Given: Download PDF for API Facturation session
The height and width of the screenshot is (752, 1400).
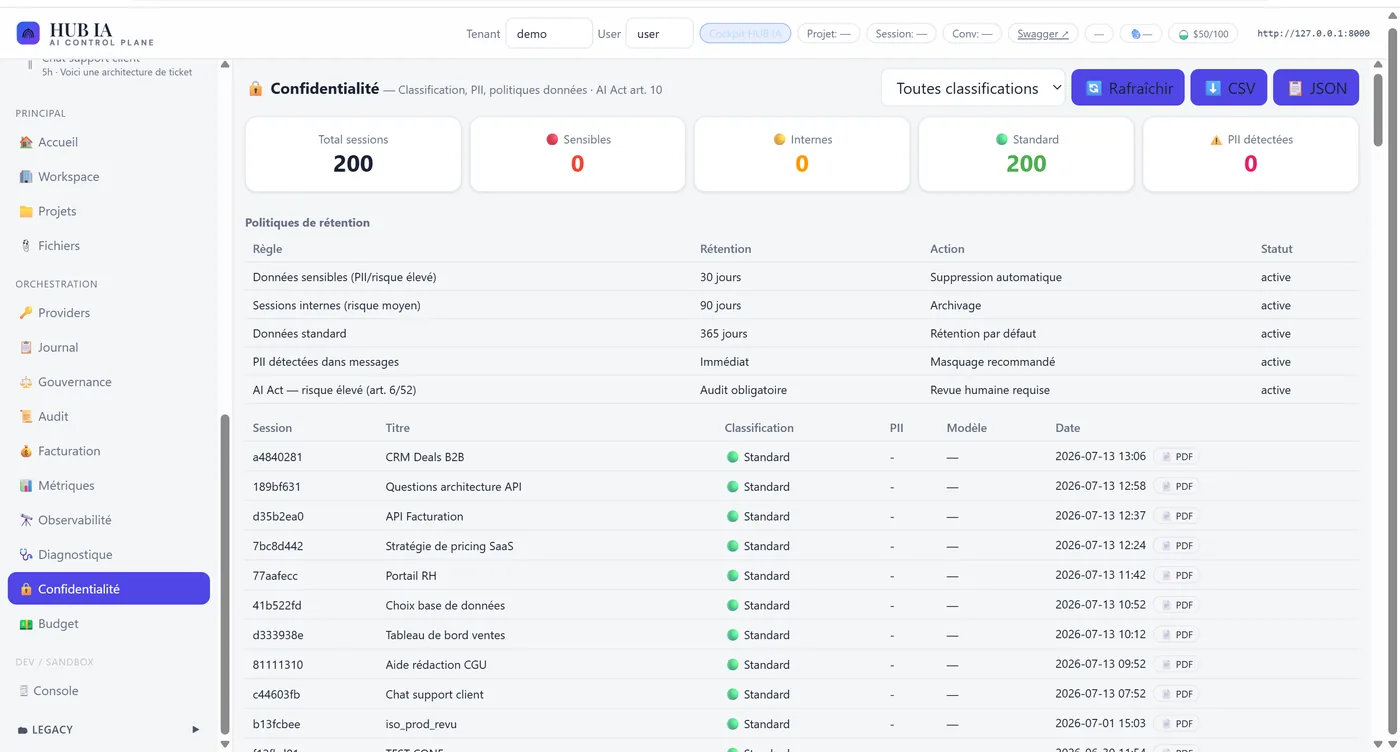Looking at the screenshot, I should [1177, 516].
